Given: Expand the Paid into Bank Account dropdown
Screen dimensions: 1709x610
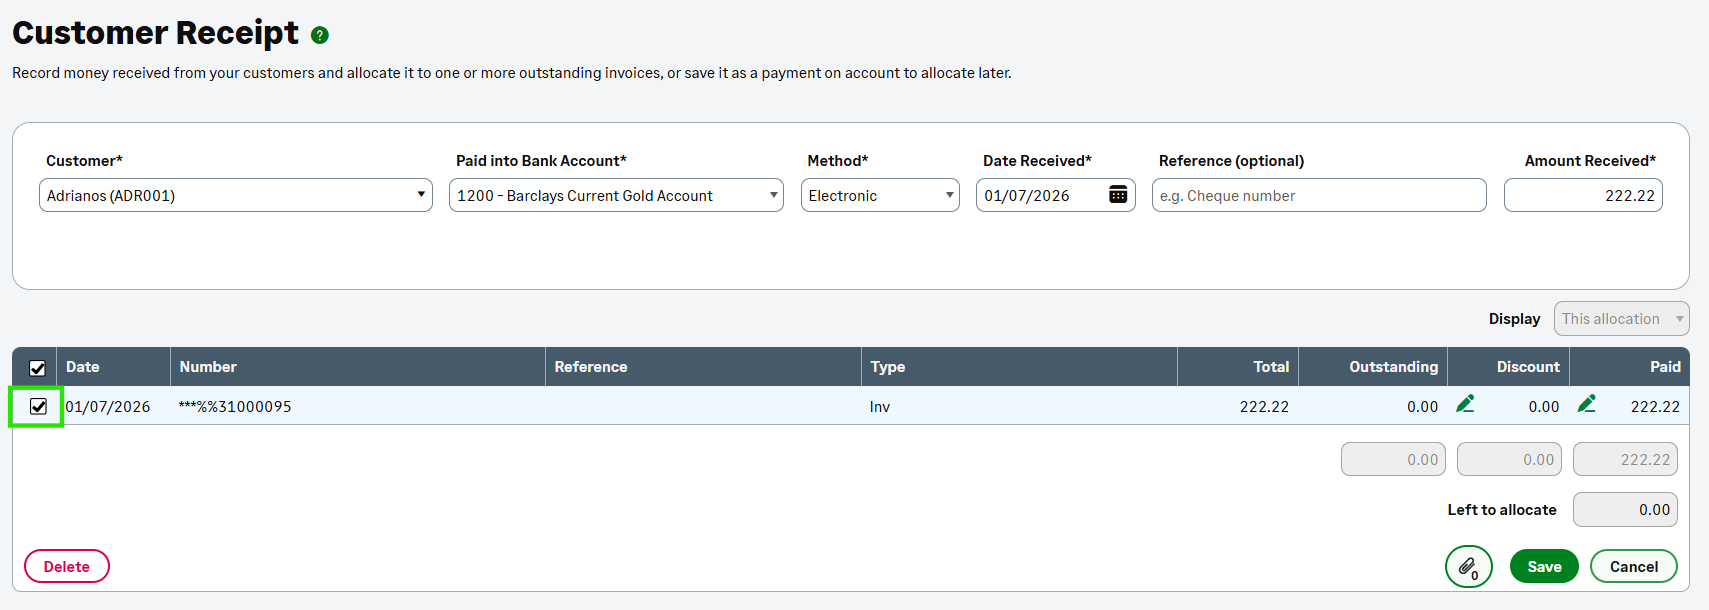Looking at the screenshot, I should [x=616, y=195].
